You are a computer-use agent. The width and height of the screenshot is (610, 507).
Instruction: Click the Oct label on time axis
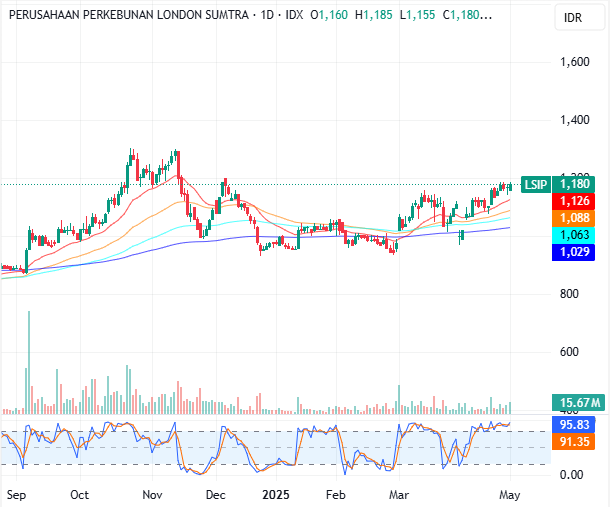tap(80, 495)
